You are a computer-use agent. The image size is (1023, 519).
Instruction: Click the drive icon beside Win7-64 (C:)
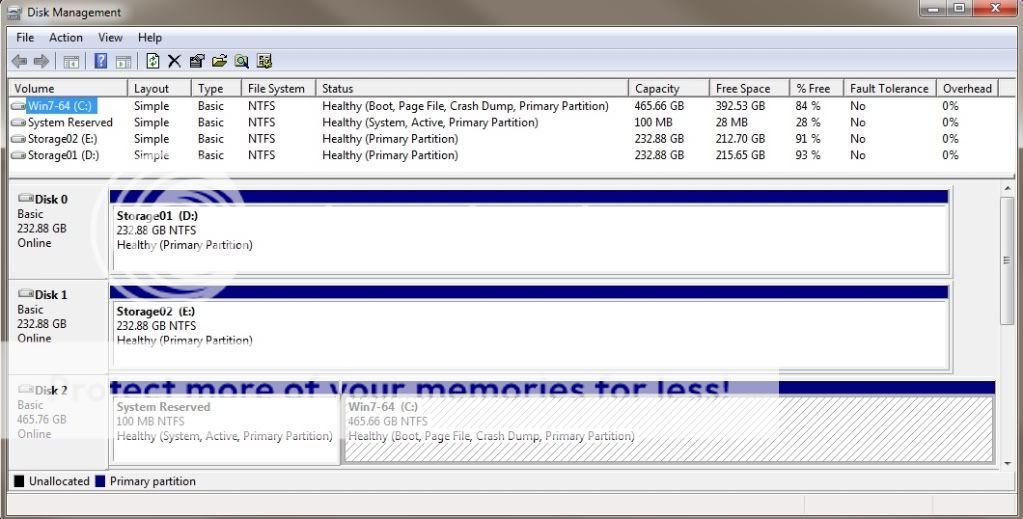[18, 106]
